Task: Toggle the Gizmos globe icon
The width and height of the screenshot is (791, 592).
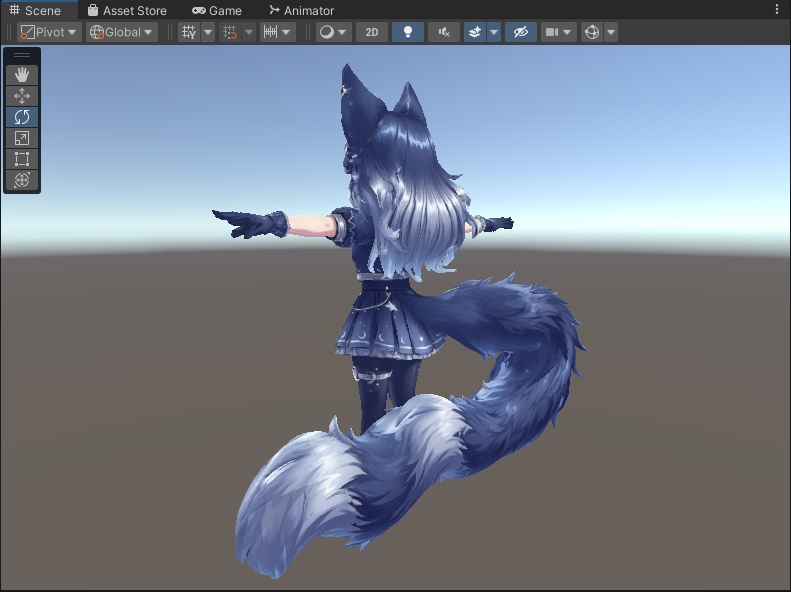Action: click(592, 32)
